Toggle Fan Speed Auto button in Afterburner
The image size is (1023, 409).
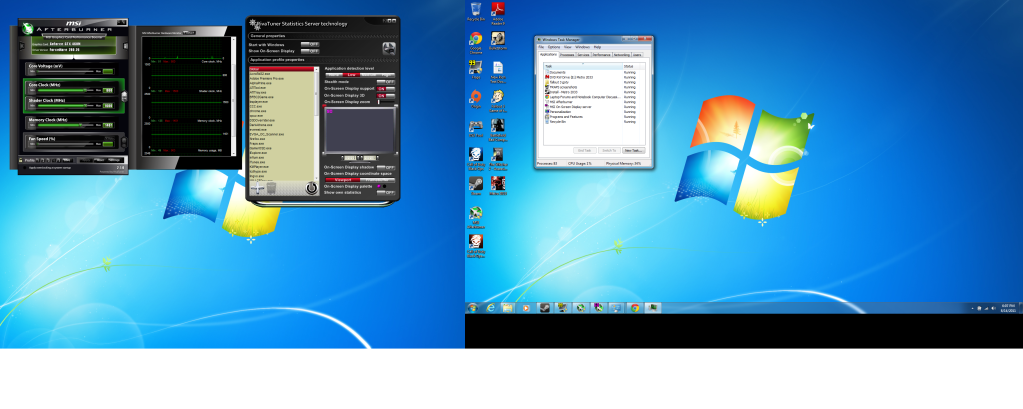coord(109,139)
